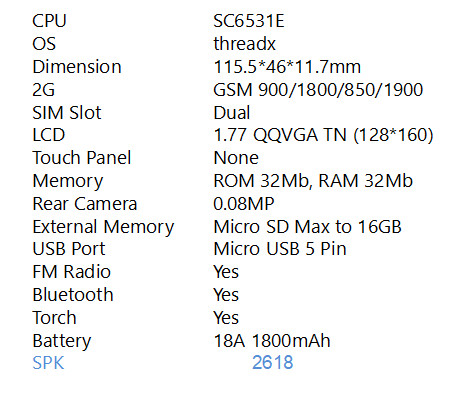
Task: Click the GSM 900/1800/850/1900 value
Action: tap(318, 90)
